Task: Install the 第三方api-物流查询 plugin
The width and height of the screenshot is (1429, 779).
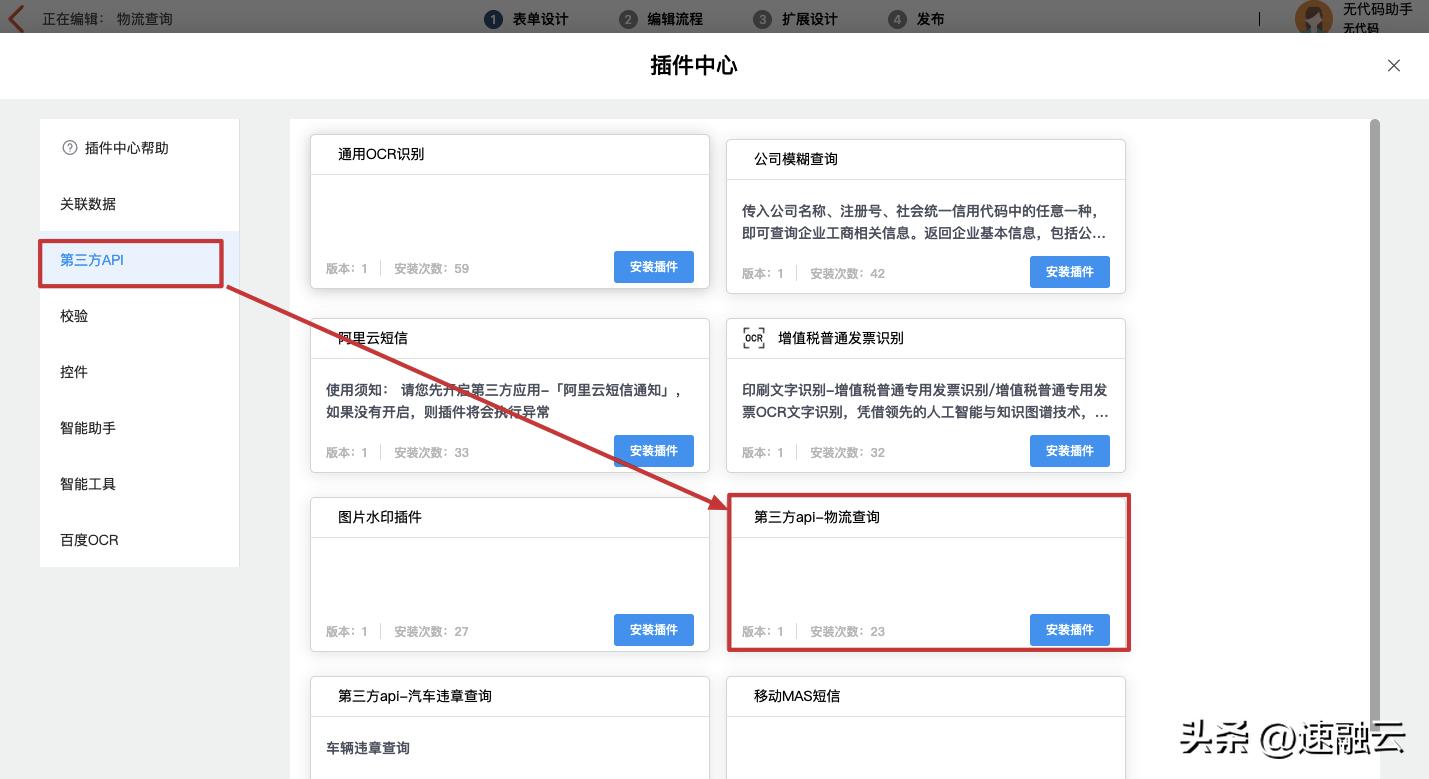Action: pyautogui.click(x=1069, y=630)
